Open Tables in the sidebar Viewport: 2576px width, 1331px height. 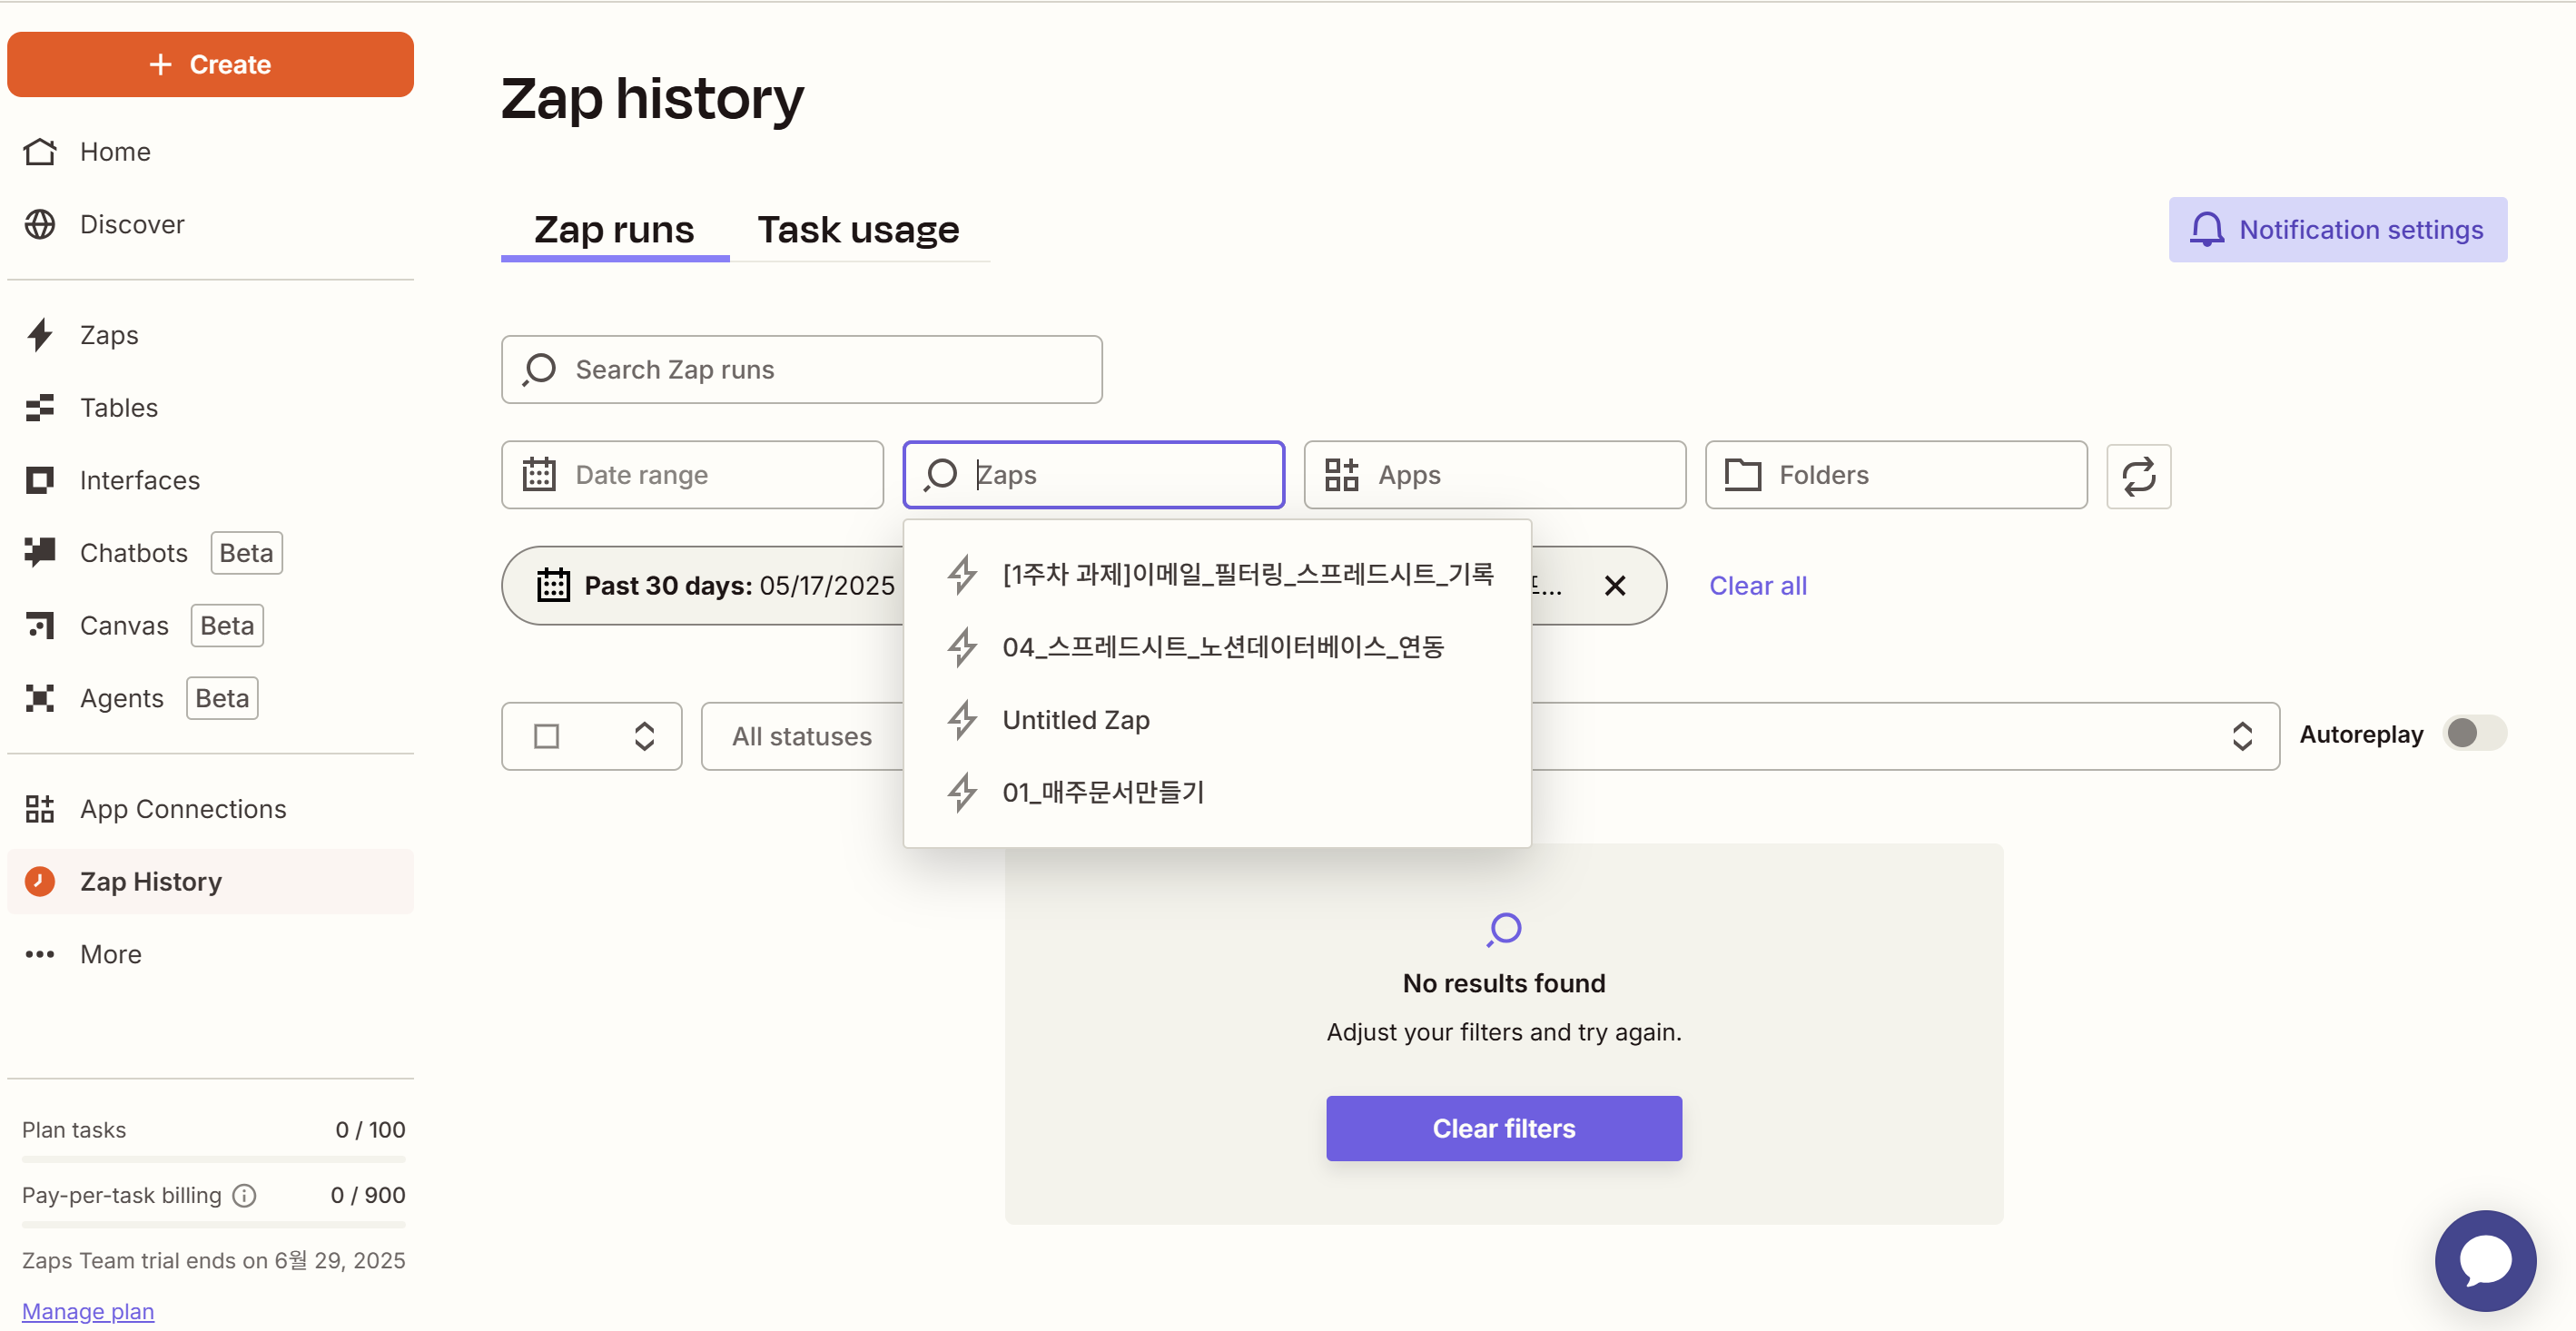pos(210,408)
